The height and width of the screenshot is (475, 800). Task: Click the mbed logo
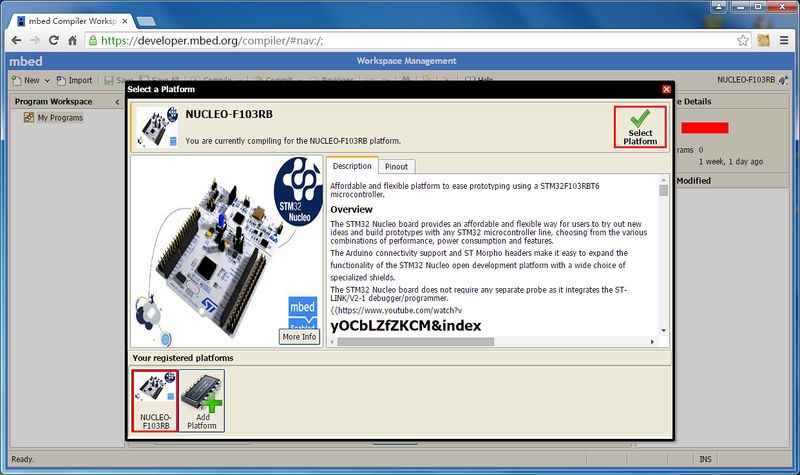point(26,61)
